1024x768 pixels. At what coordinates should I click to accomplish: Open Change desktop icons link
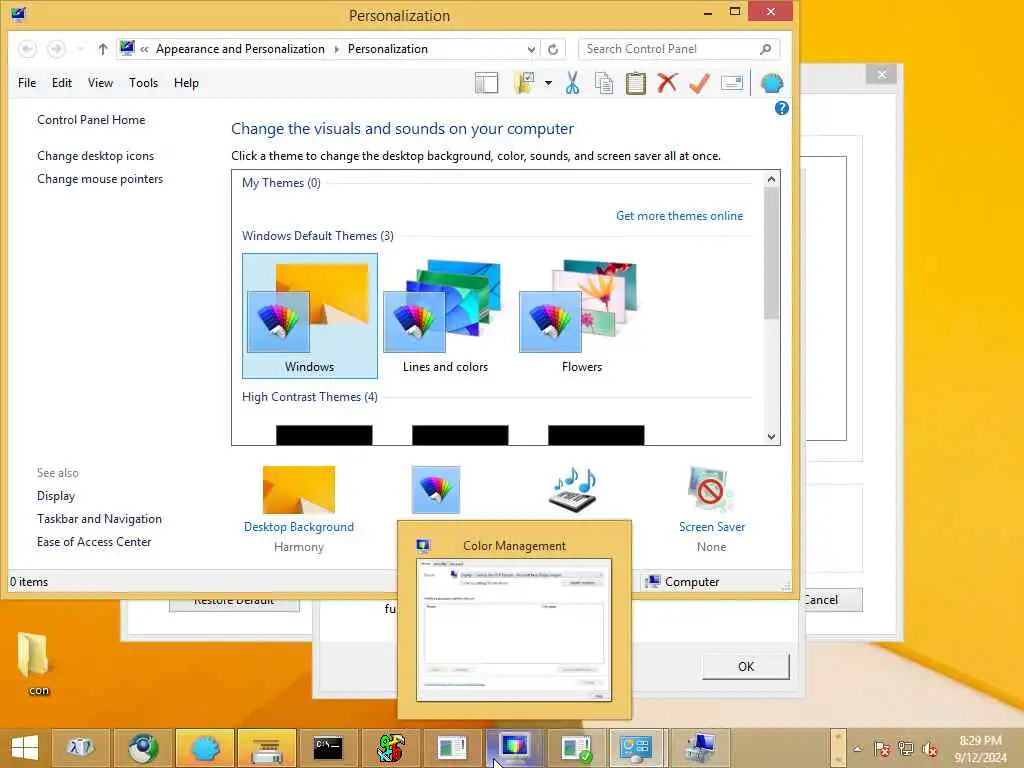tap(95, 156)
